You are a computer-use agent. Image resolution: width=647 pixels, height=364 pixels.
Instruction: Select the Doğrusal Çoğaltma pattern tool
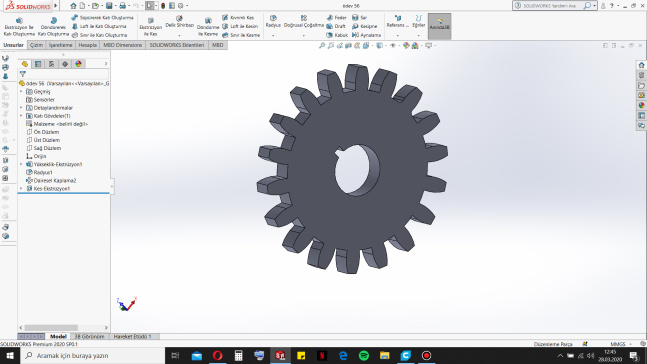(304, 21)
